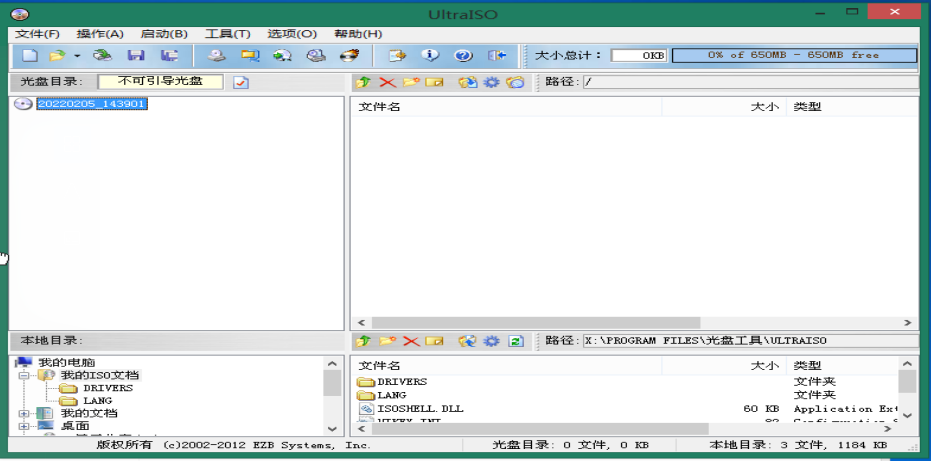
Task: Click rename icon in disc directory toolbar
Action: click(x=435, y=82)
